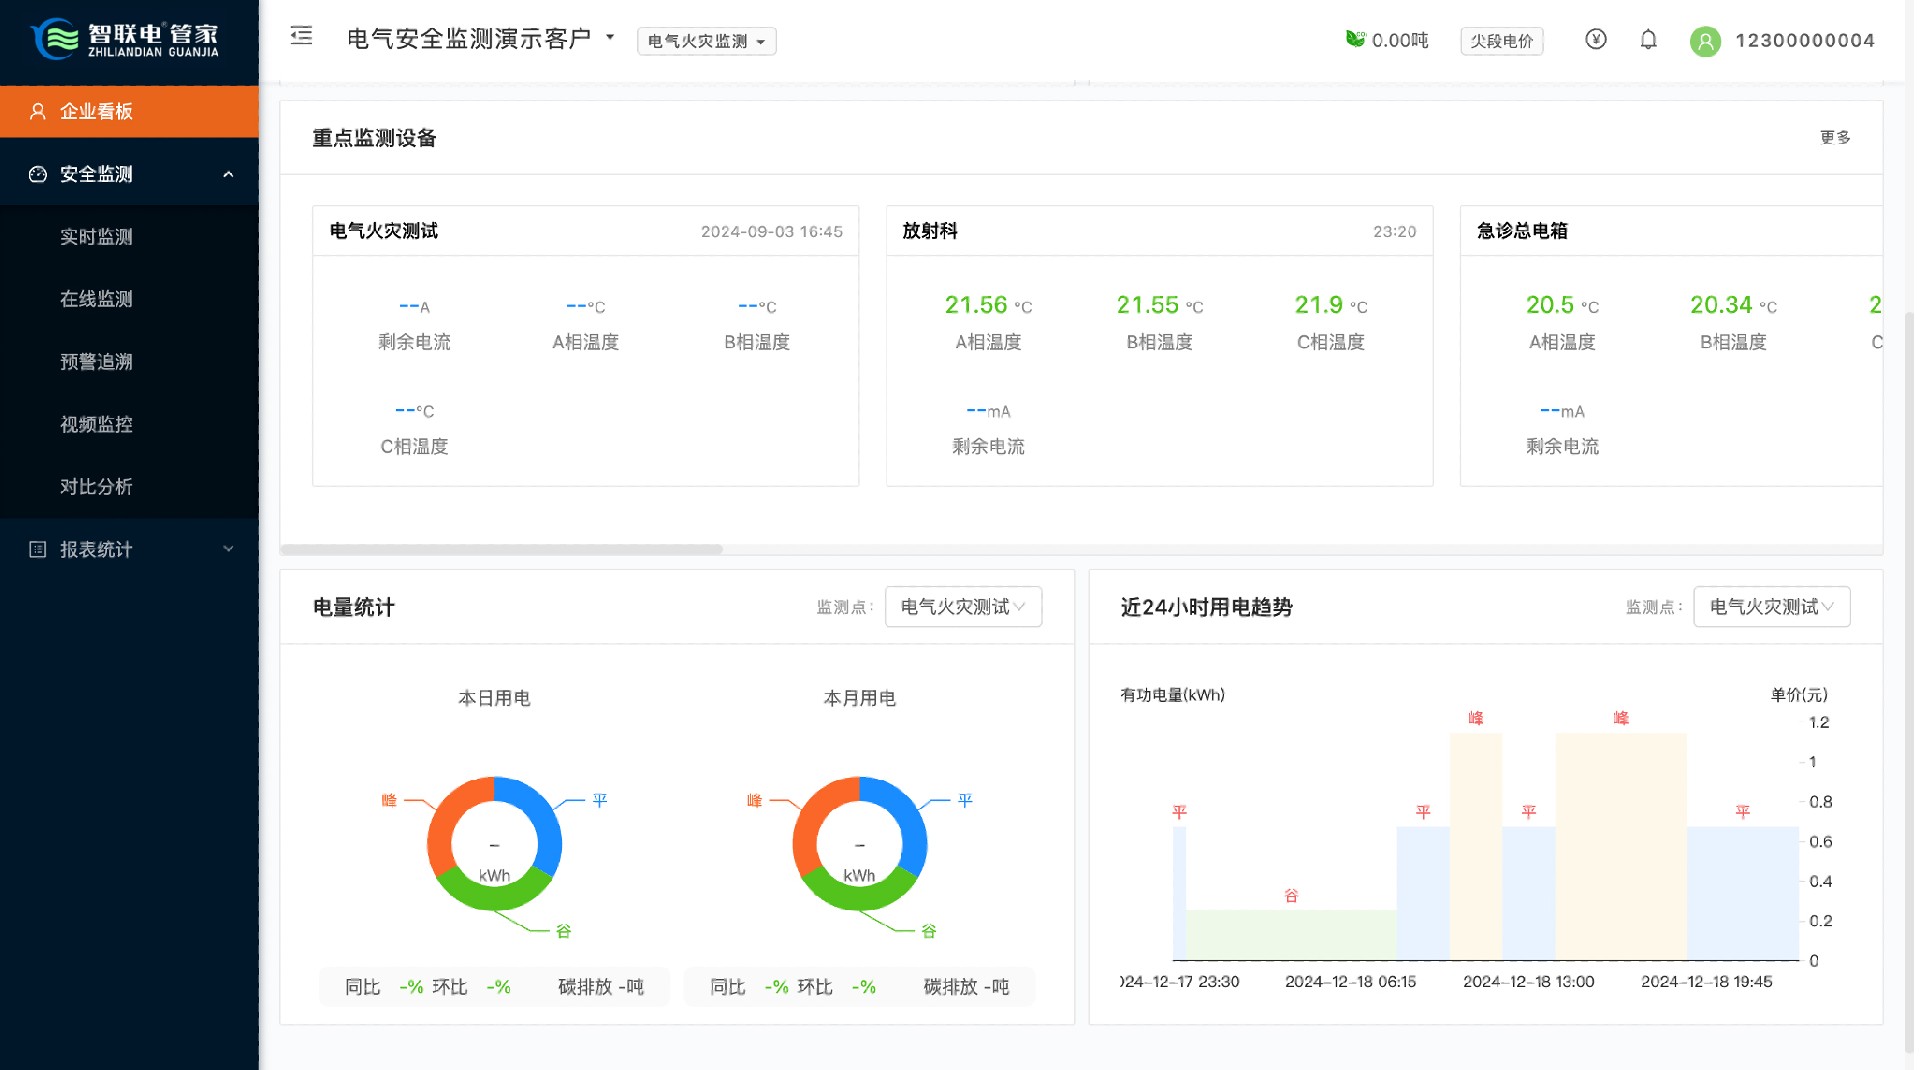Select 实时监测 in the sidebar
Viewport: 1920px width, 1070px height.
[96, 237]
